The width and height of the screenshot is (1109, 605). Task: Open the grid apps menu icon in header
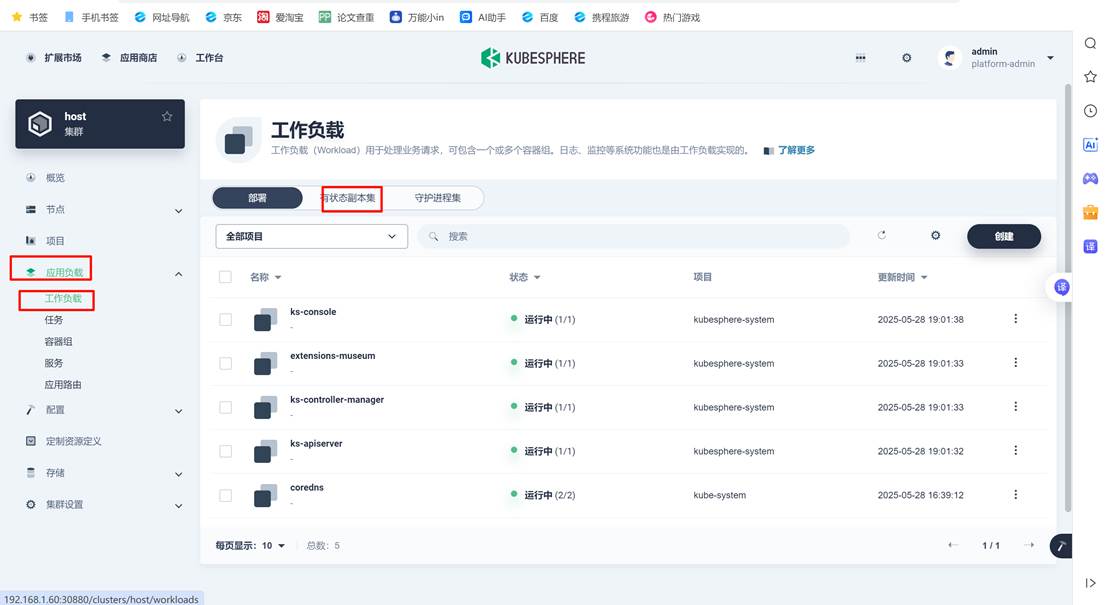pyautogui.click(x=860, y=58)
